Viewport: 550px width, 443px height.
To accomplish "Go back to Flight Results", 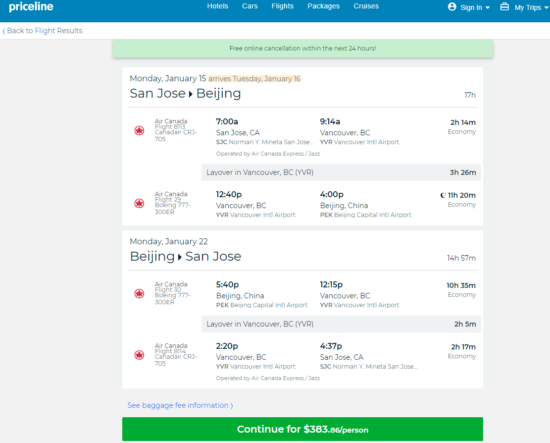I will pyautogui.click(x=42, y=31).
